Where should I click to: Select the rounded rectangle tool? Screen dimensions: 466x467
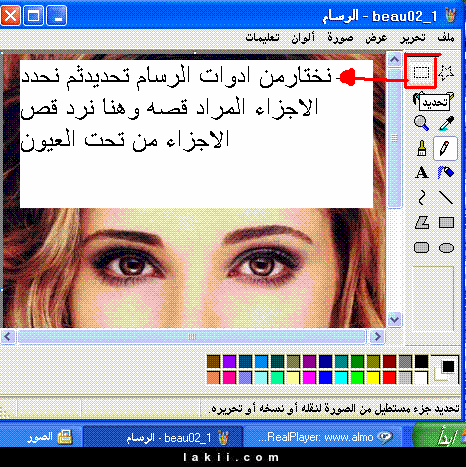tap(421, 248)
